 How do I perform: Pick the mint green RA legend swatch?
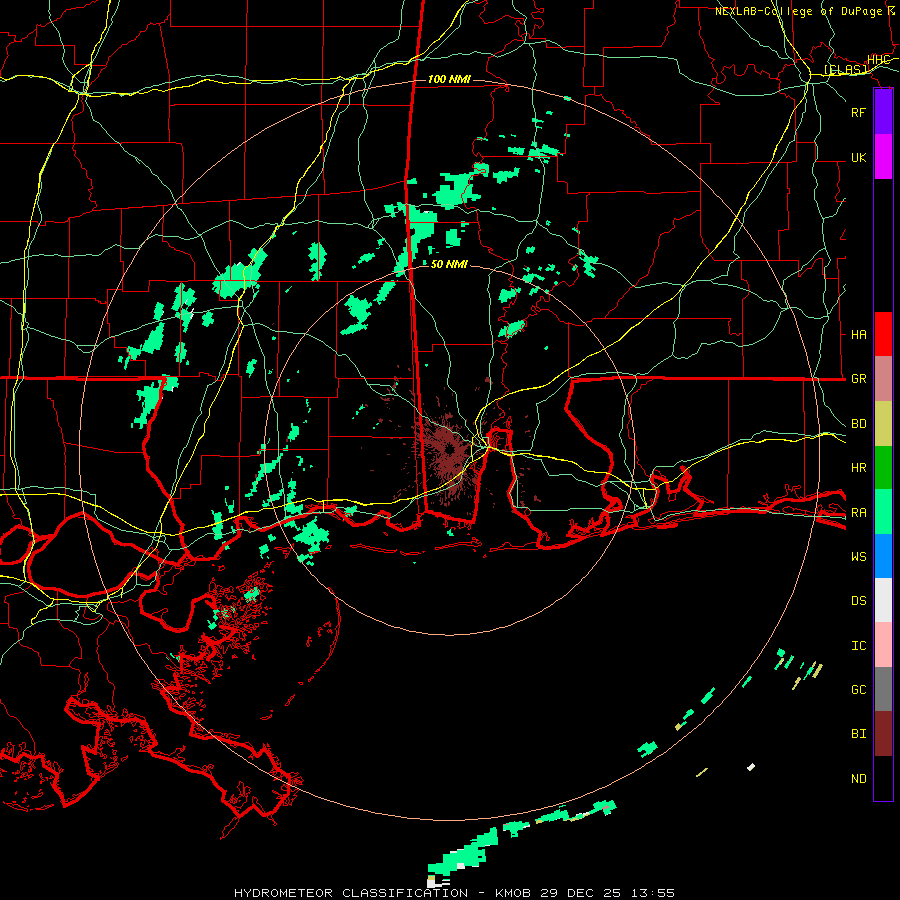[x=883, y=512]
